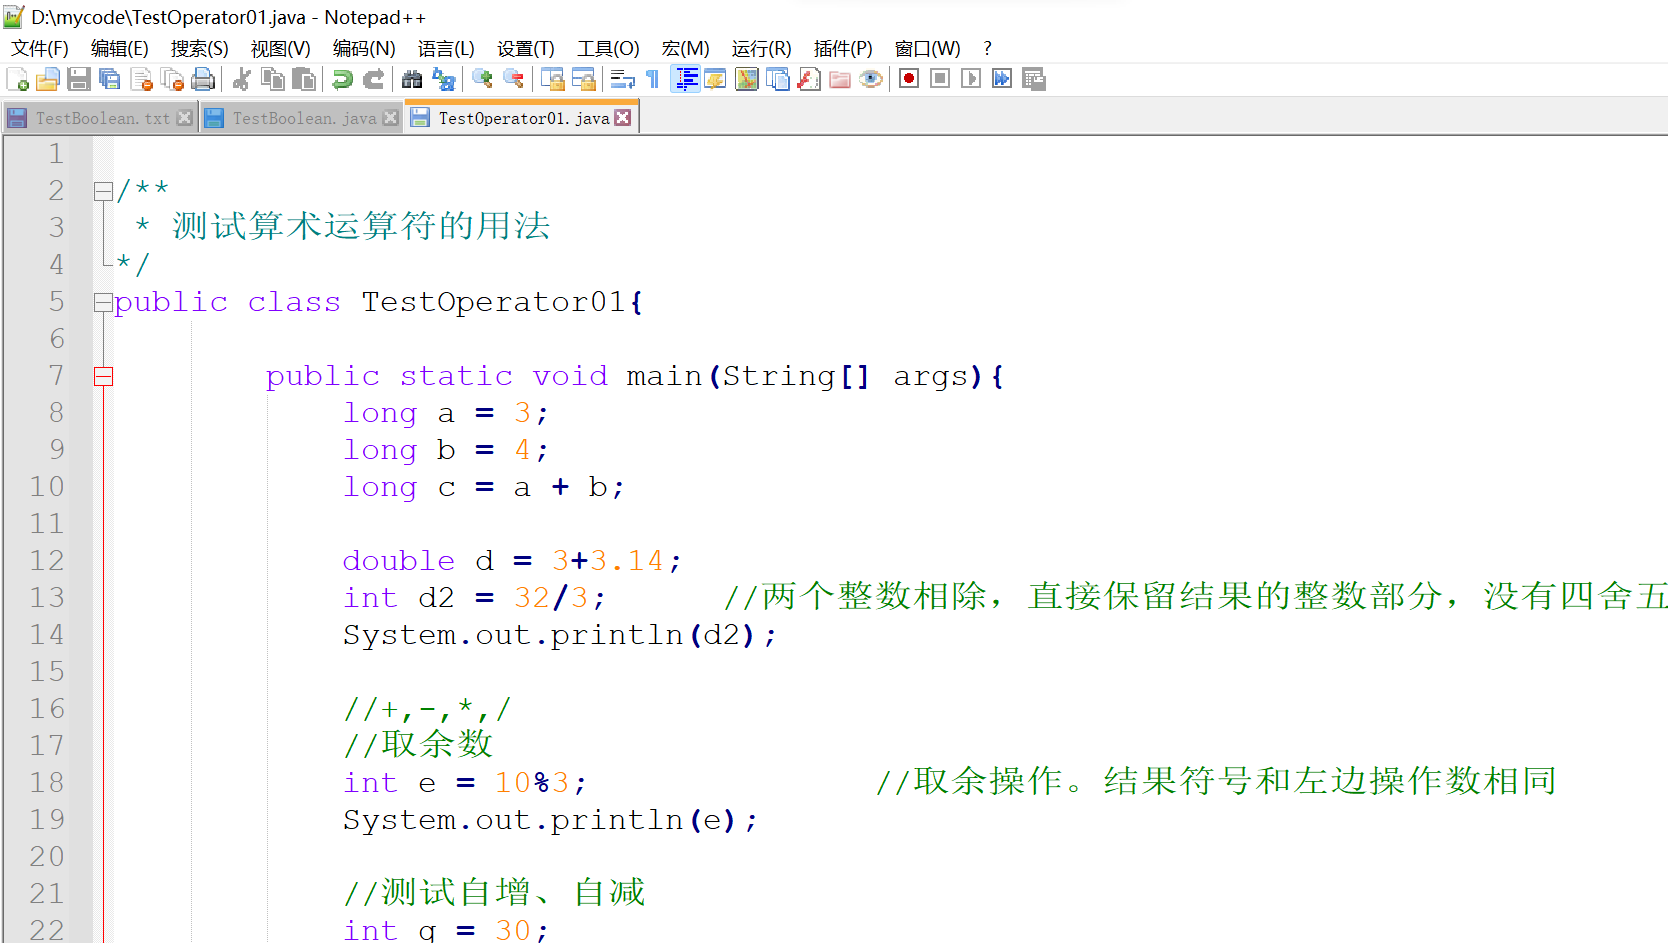Collapse the class fold marker on line 5
The image size is (1668, 943).
(x=103, y=302)
